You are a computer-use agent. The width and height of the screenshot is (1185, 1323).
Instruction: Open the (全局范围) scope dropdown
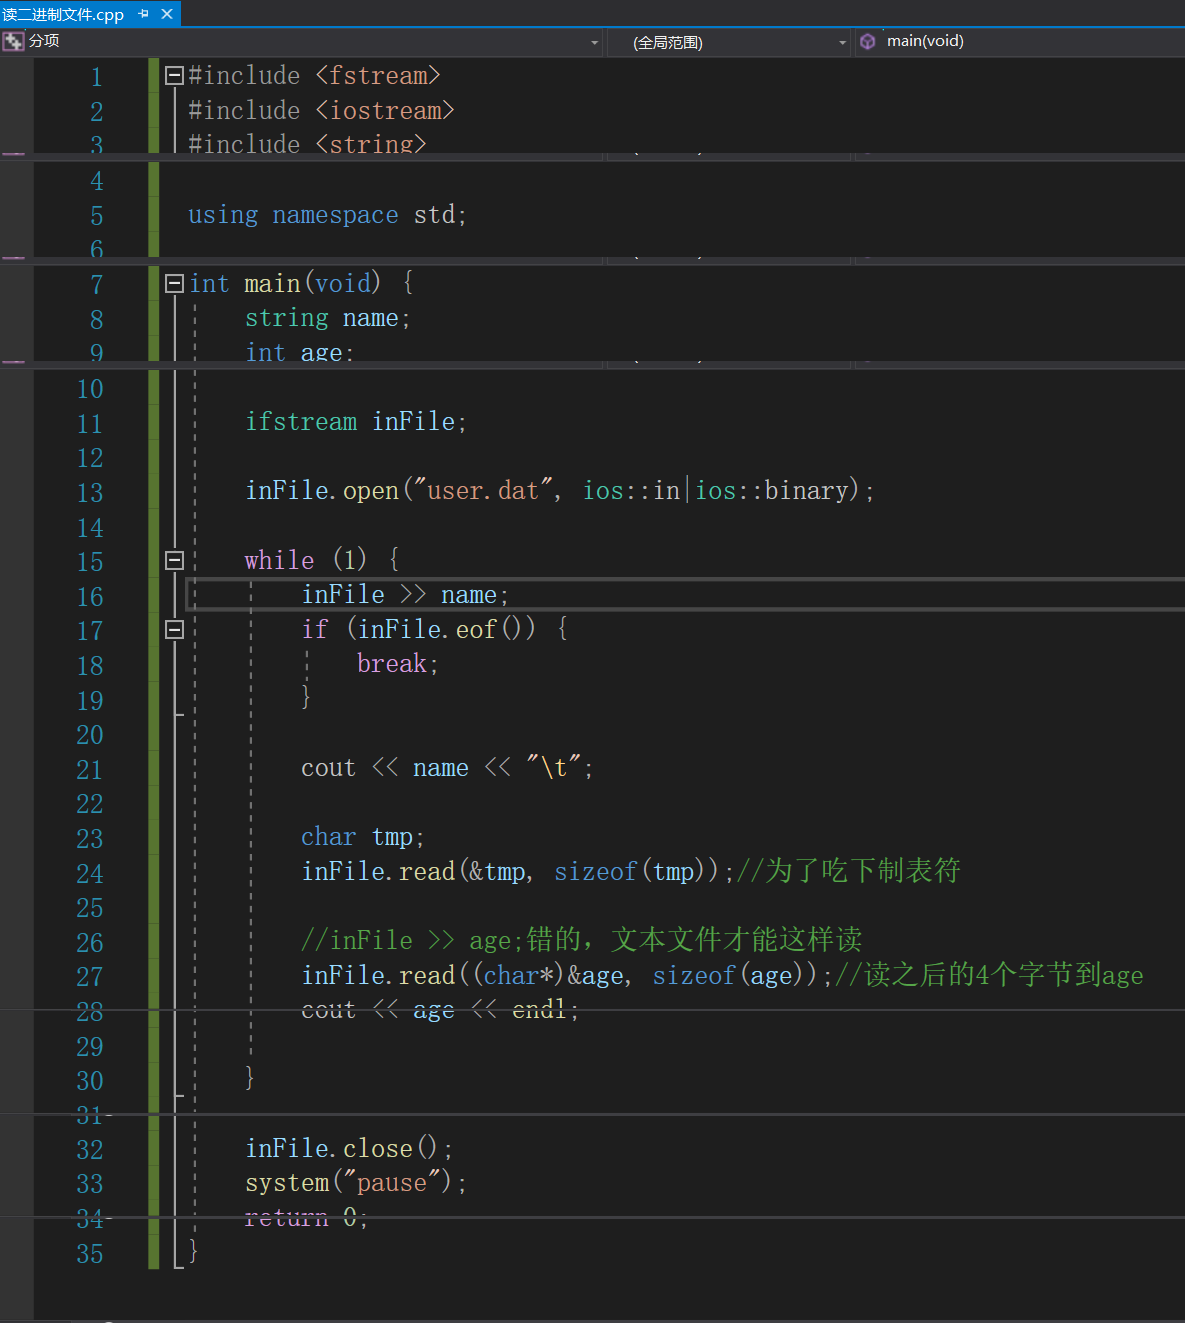(x=842, y=42)
